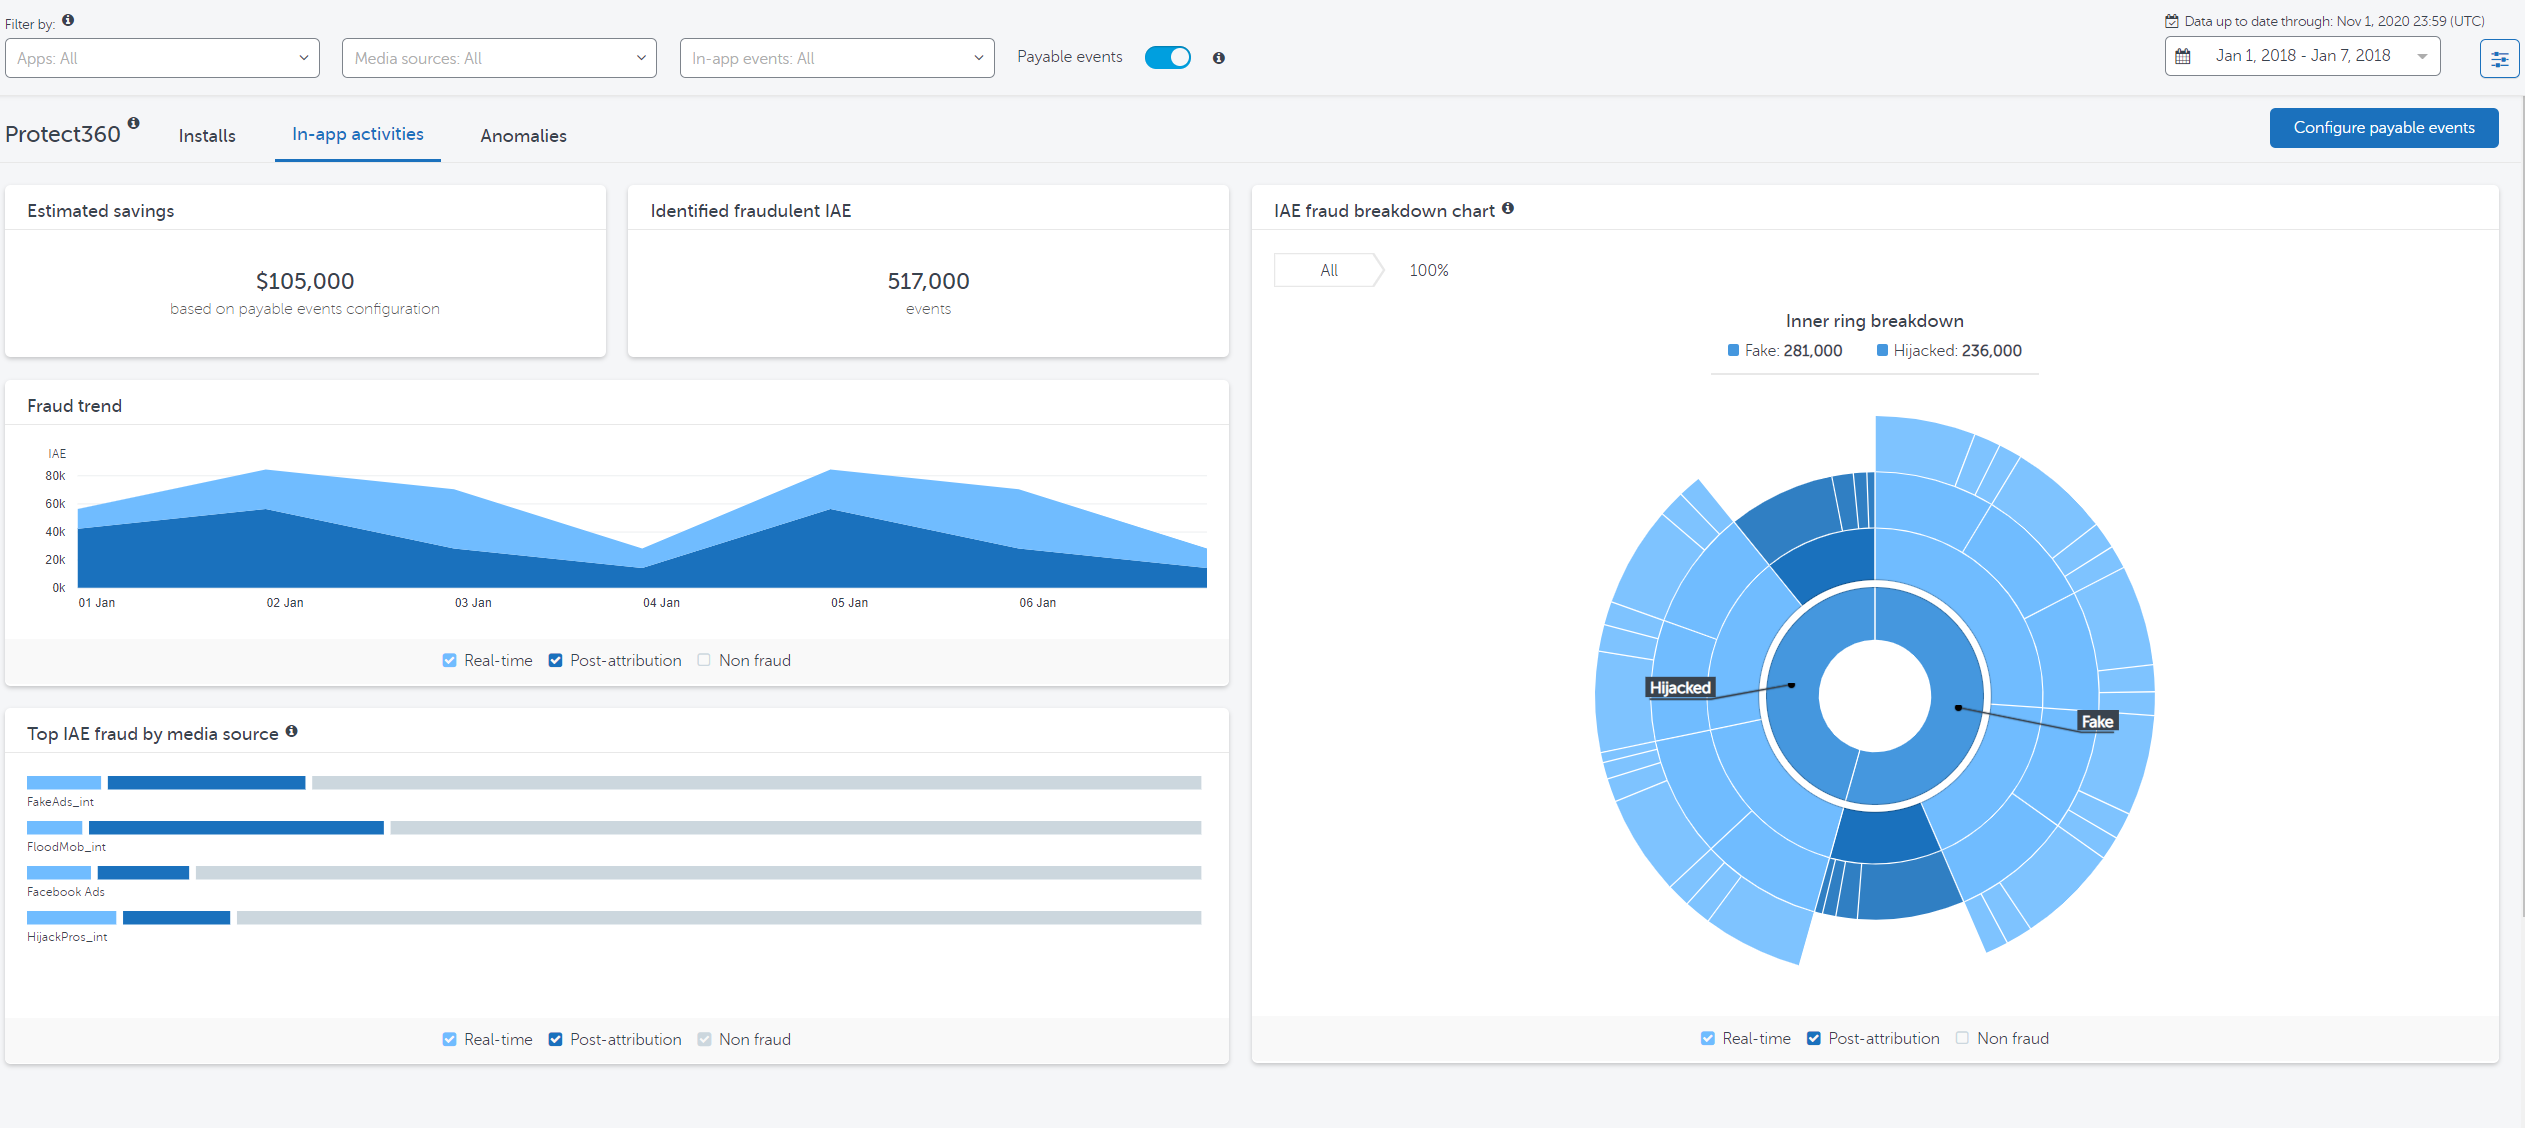Click the FakeAds_int dark blue bar

(206, 783)
